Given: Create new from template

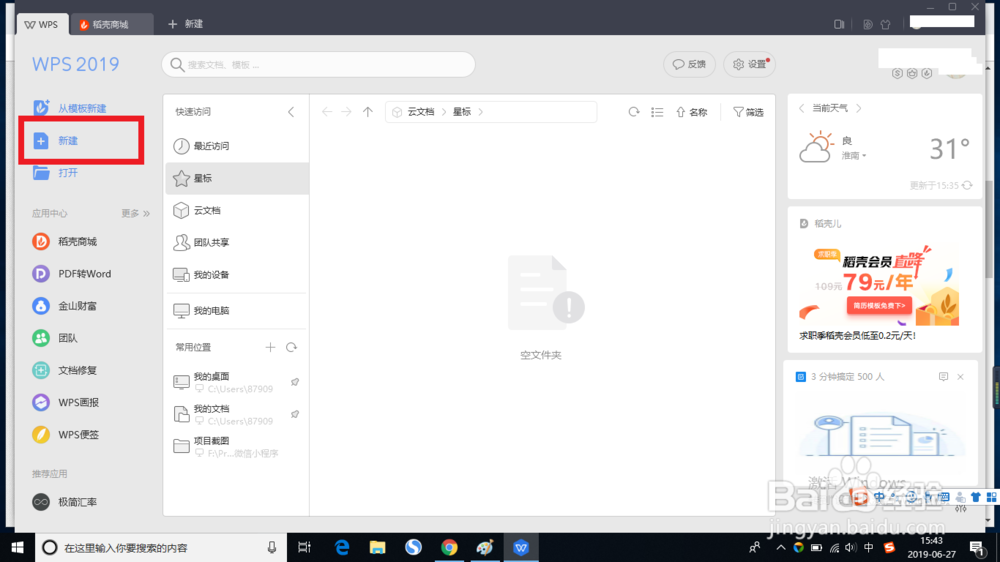Looking at the screenshot, I should 70,108.
